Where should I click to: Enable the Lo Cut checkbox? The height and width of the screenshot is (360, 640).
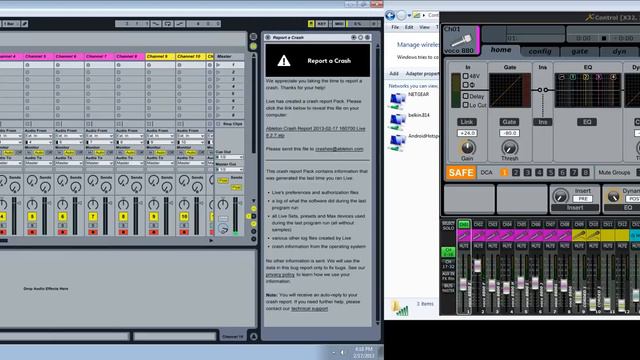tap(465, 105)
